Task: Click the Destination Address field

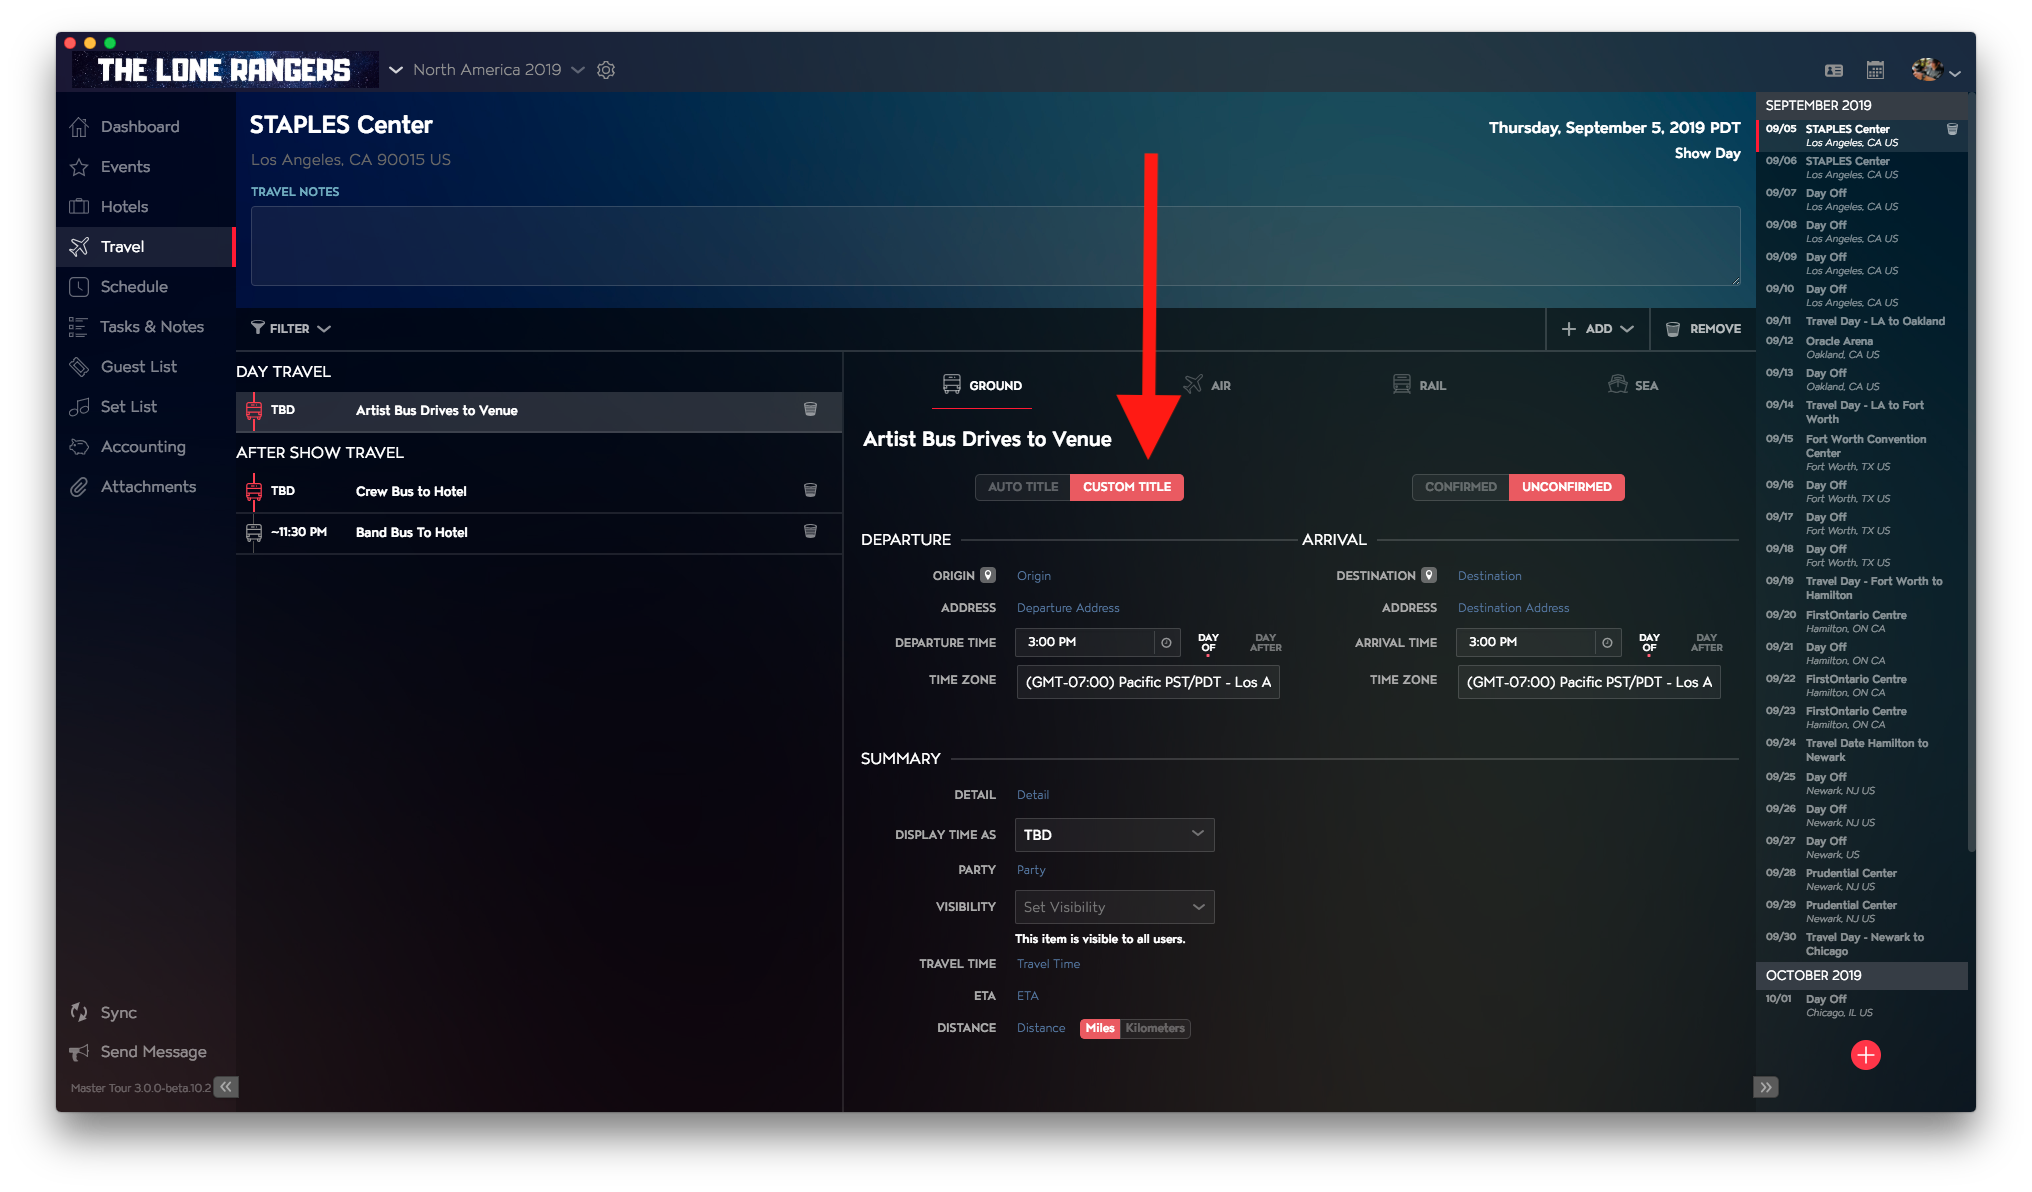Action: point(1513,608)
